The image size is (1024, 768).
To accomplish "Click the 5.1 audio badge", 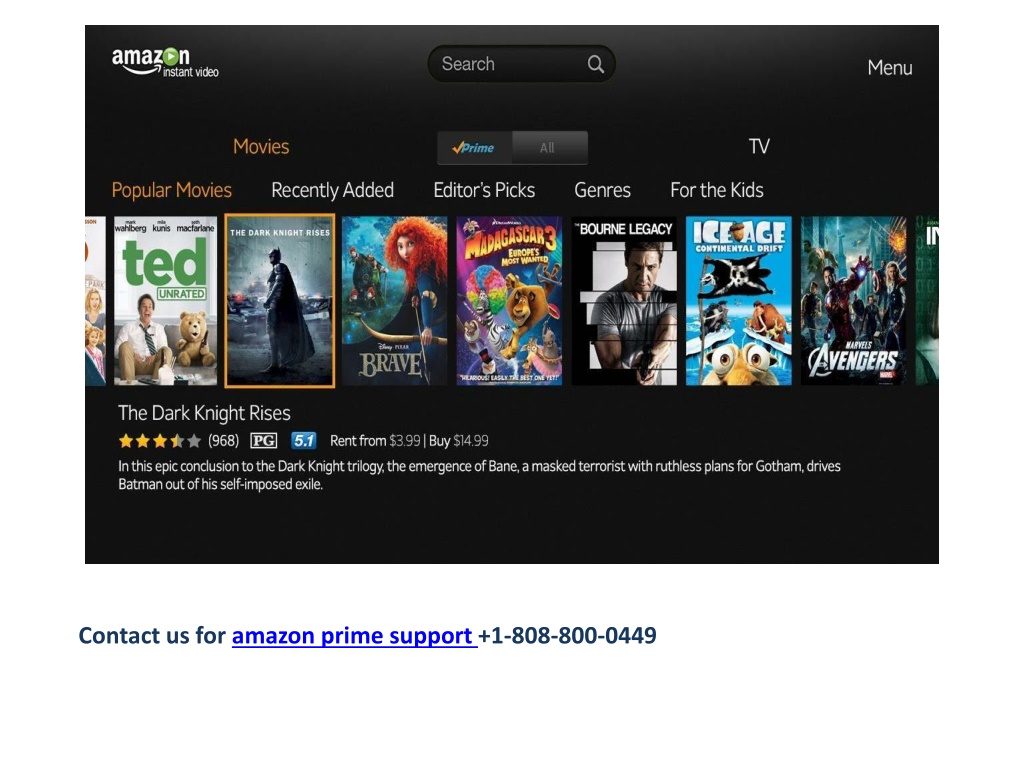I will (304, 441).
